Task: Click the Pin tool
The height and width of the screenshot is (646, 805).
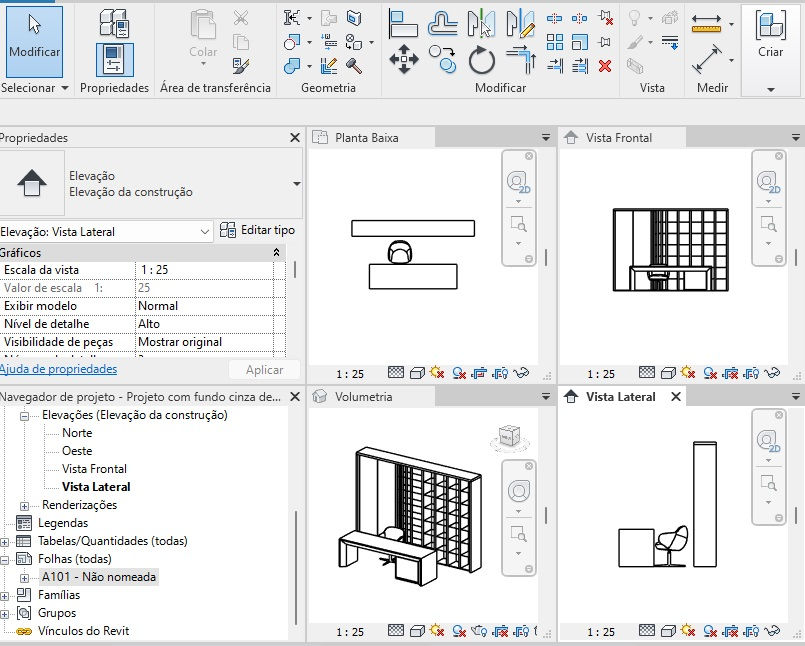Action: (x=604, y=42)
